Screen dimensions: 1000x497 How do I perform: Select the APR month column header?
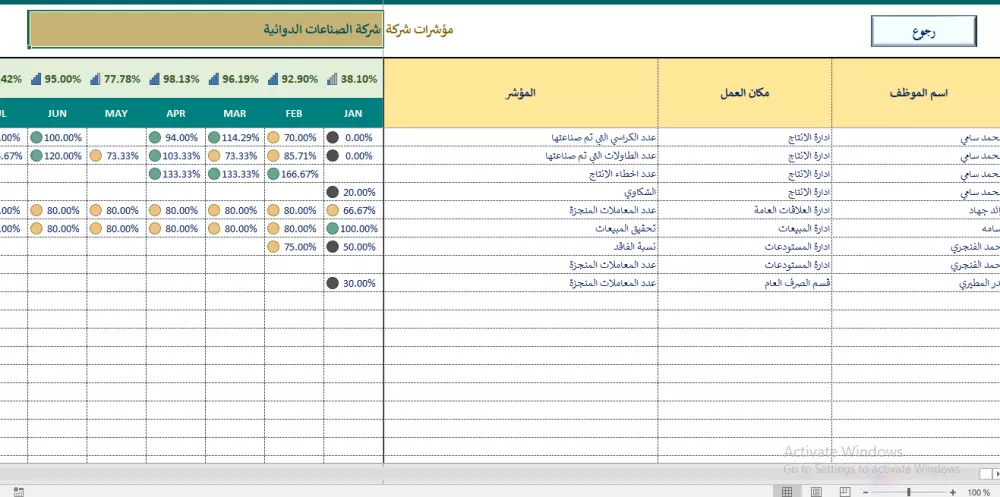(175, 114)
